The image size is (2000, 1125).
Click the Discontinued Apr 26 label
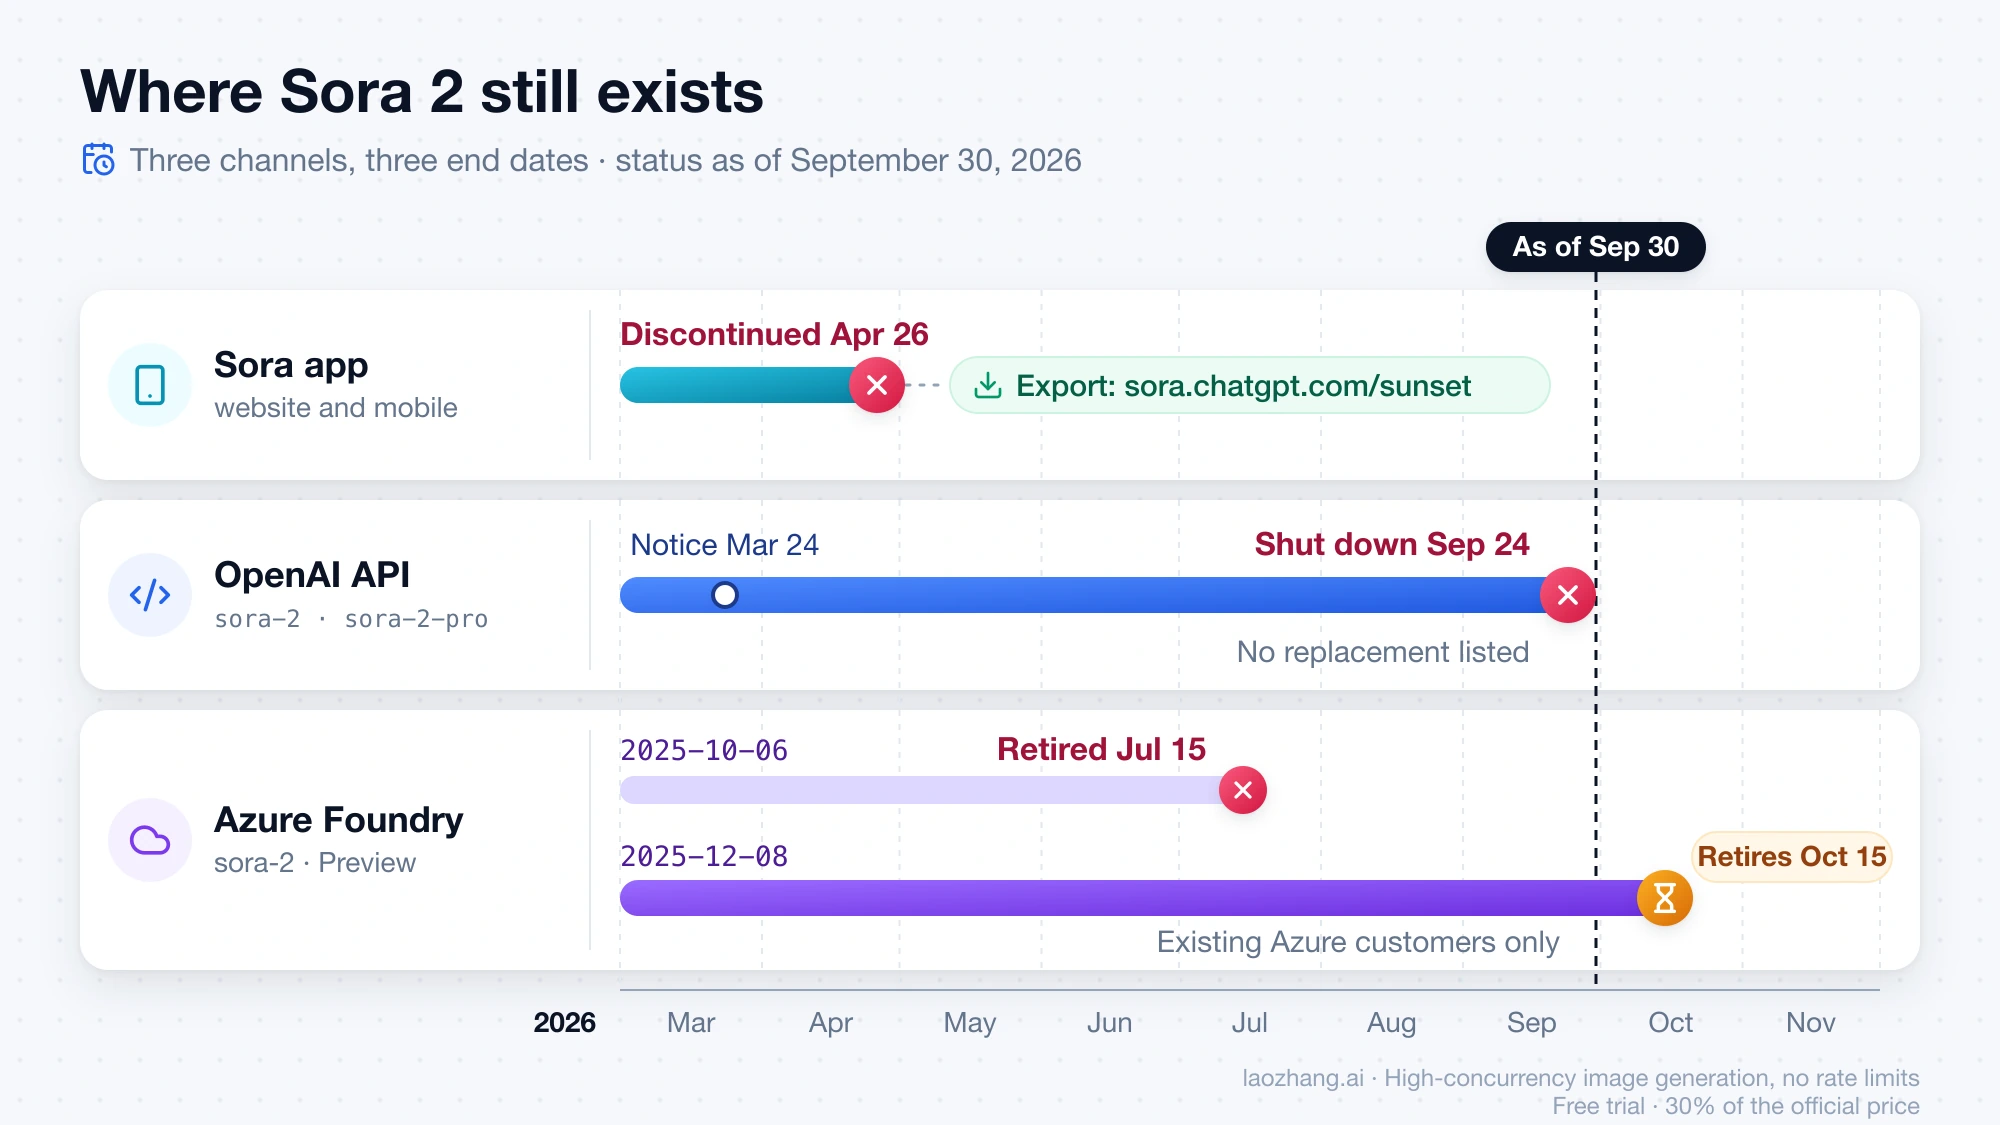774,334
